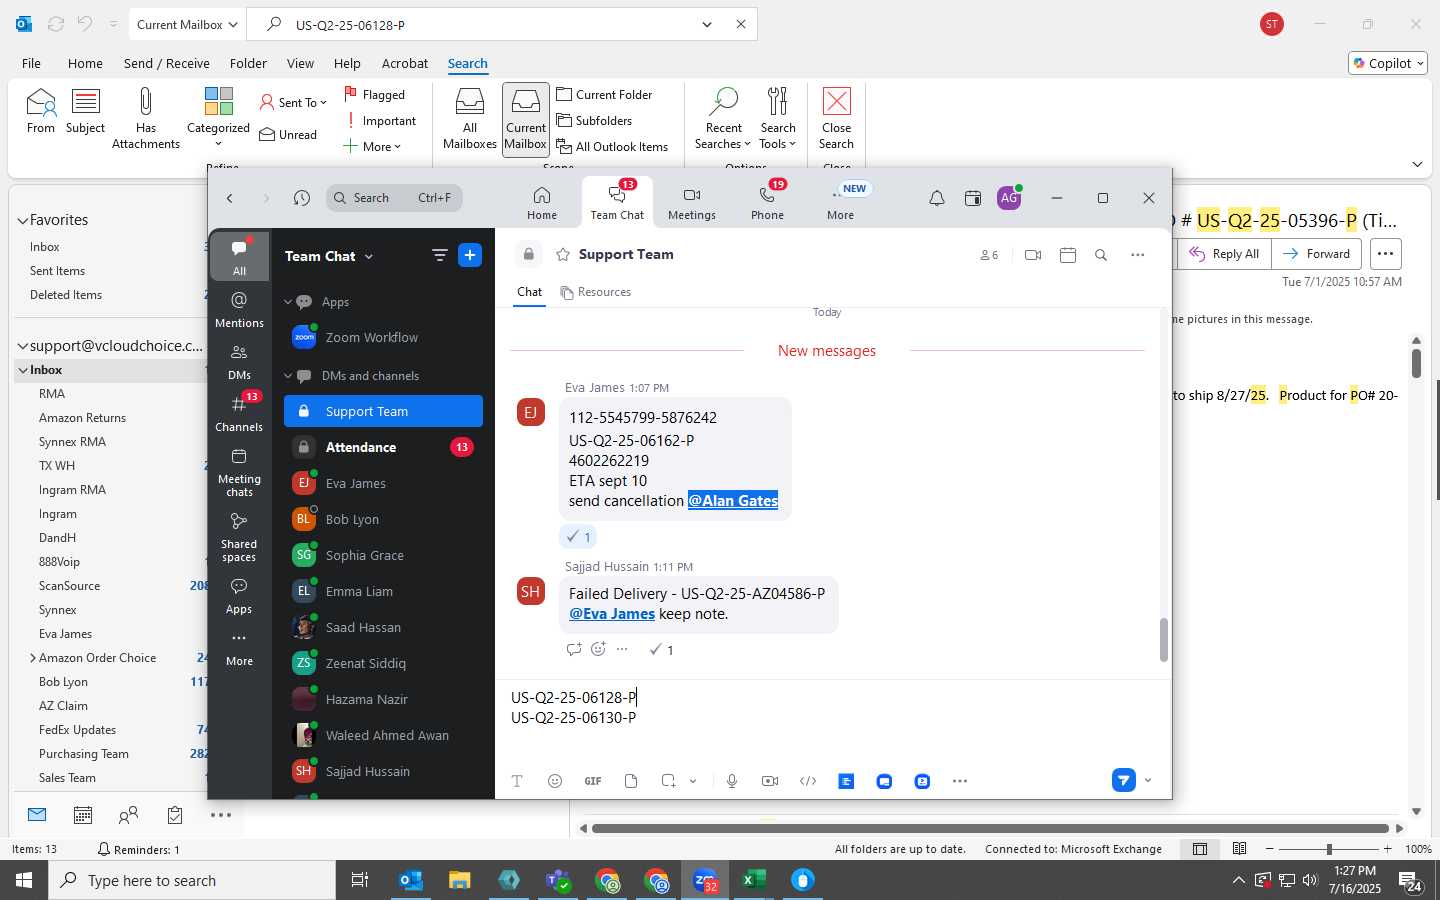Collapse DMs and channels section
Screen dimensions: 1440x900
(x=288, y=376)
